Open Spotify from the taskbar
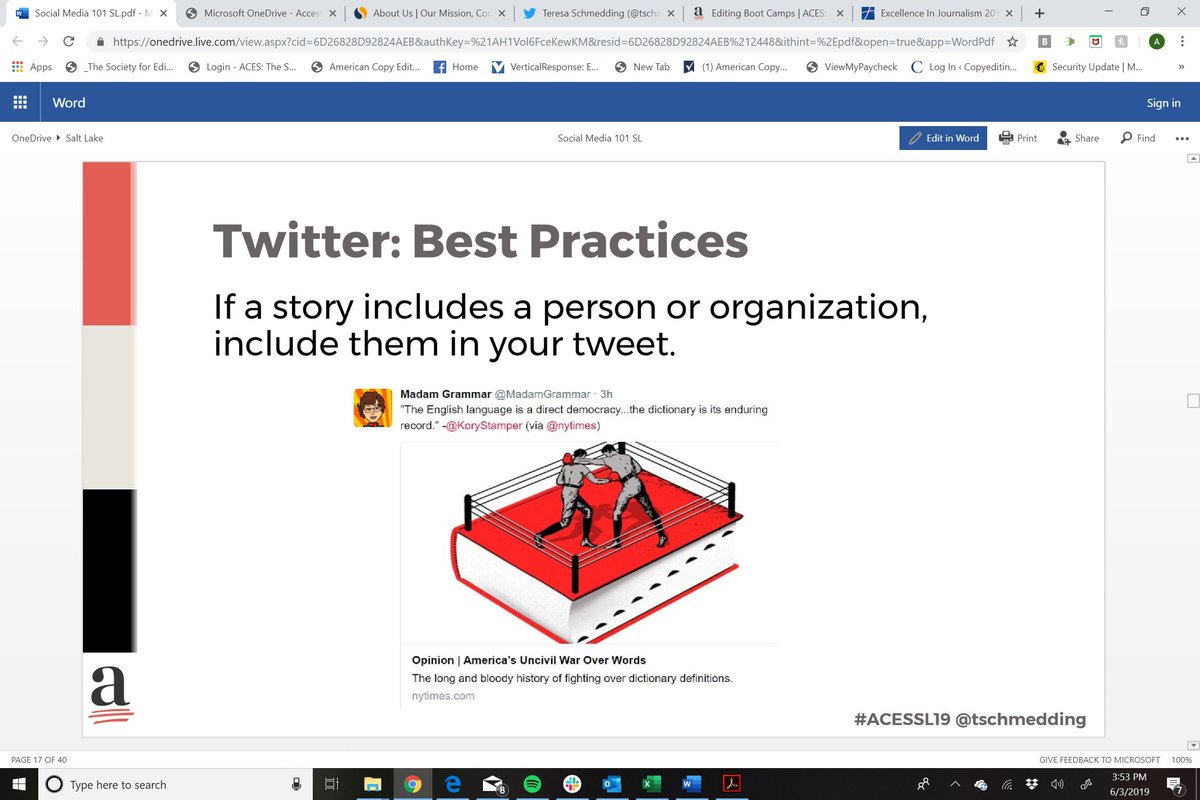Image resolution: width=1200 pixels, height=800 pixels. (x=531, y=784)
